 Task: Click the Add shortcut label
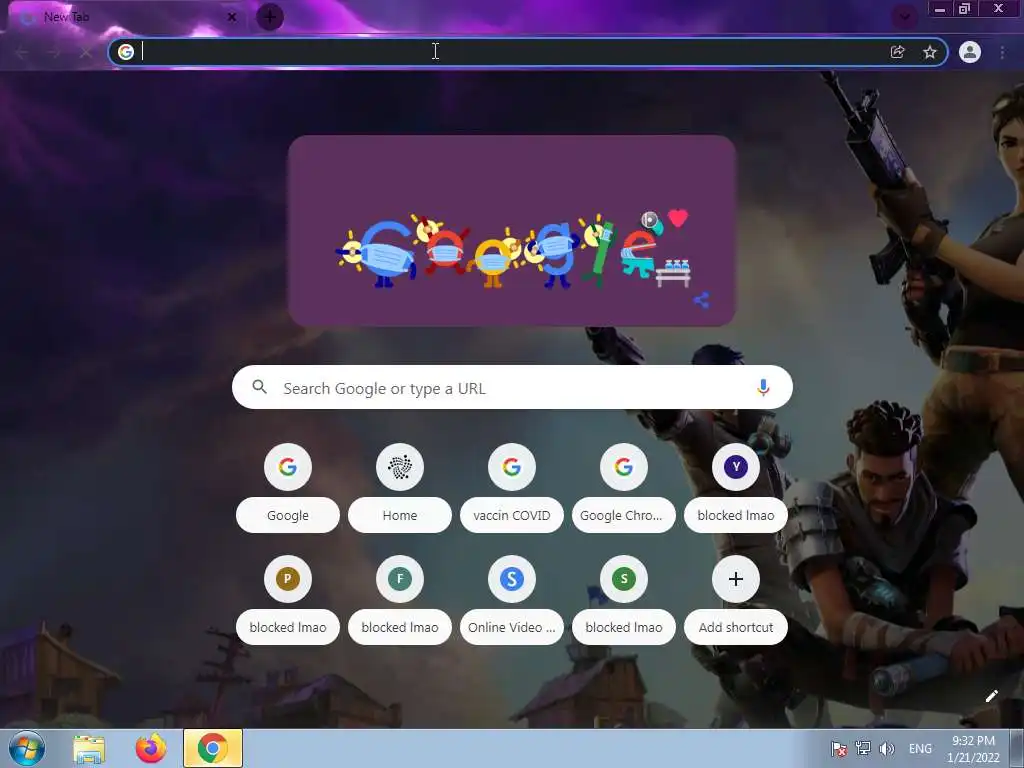(736, 627)
